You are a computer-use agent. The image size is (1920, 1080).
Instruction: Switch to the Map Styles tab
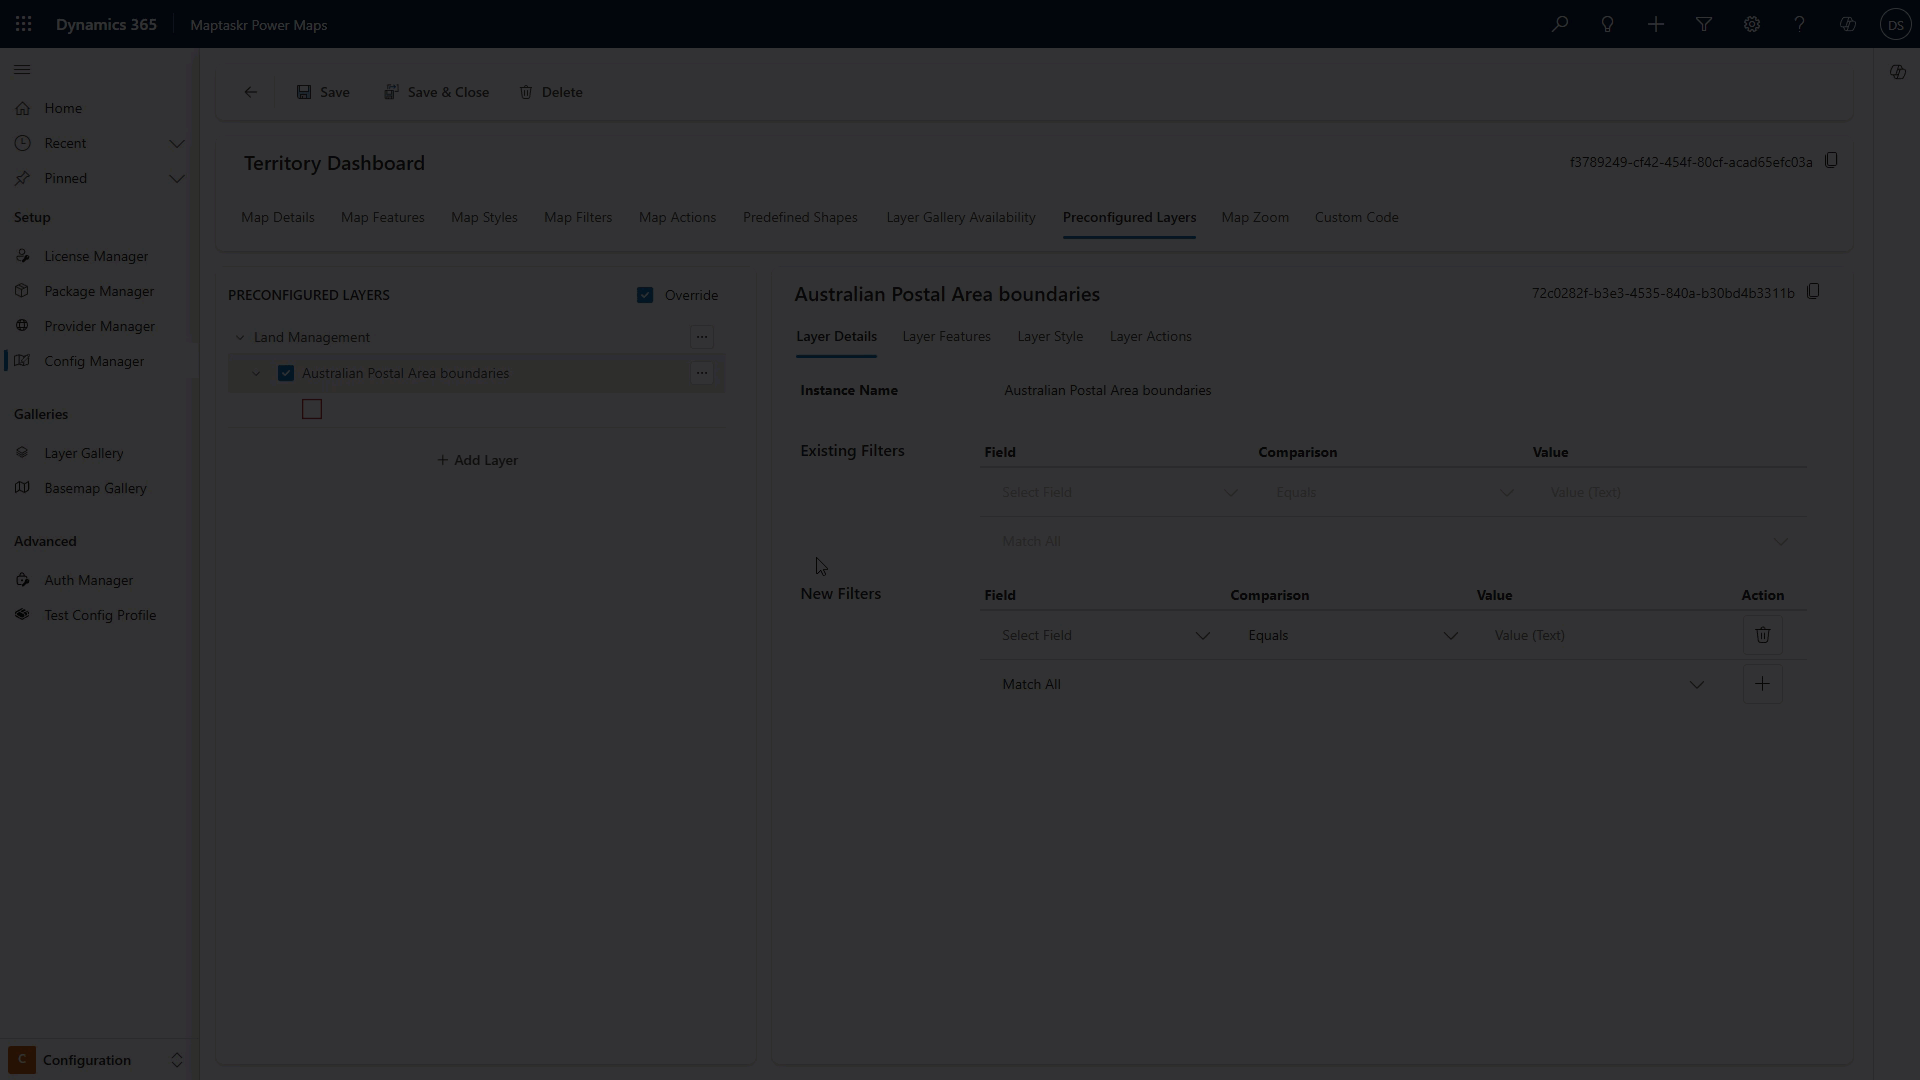[484, 217]
